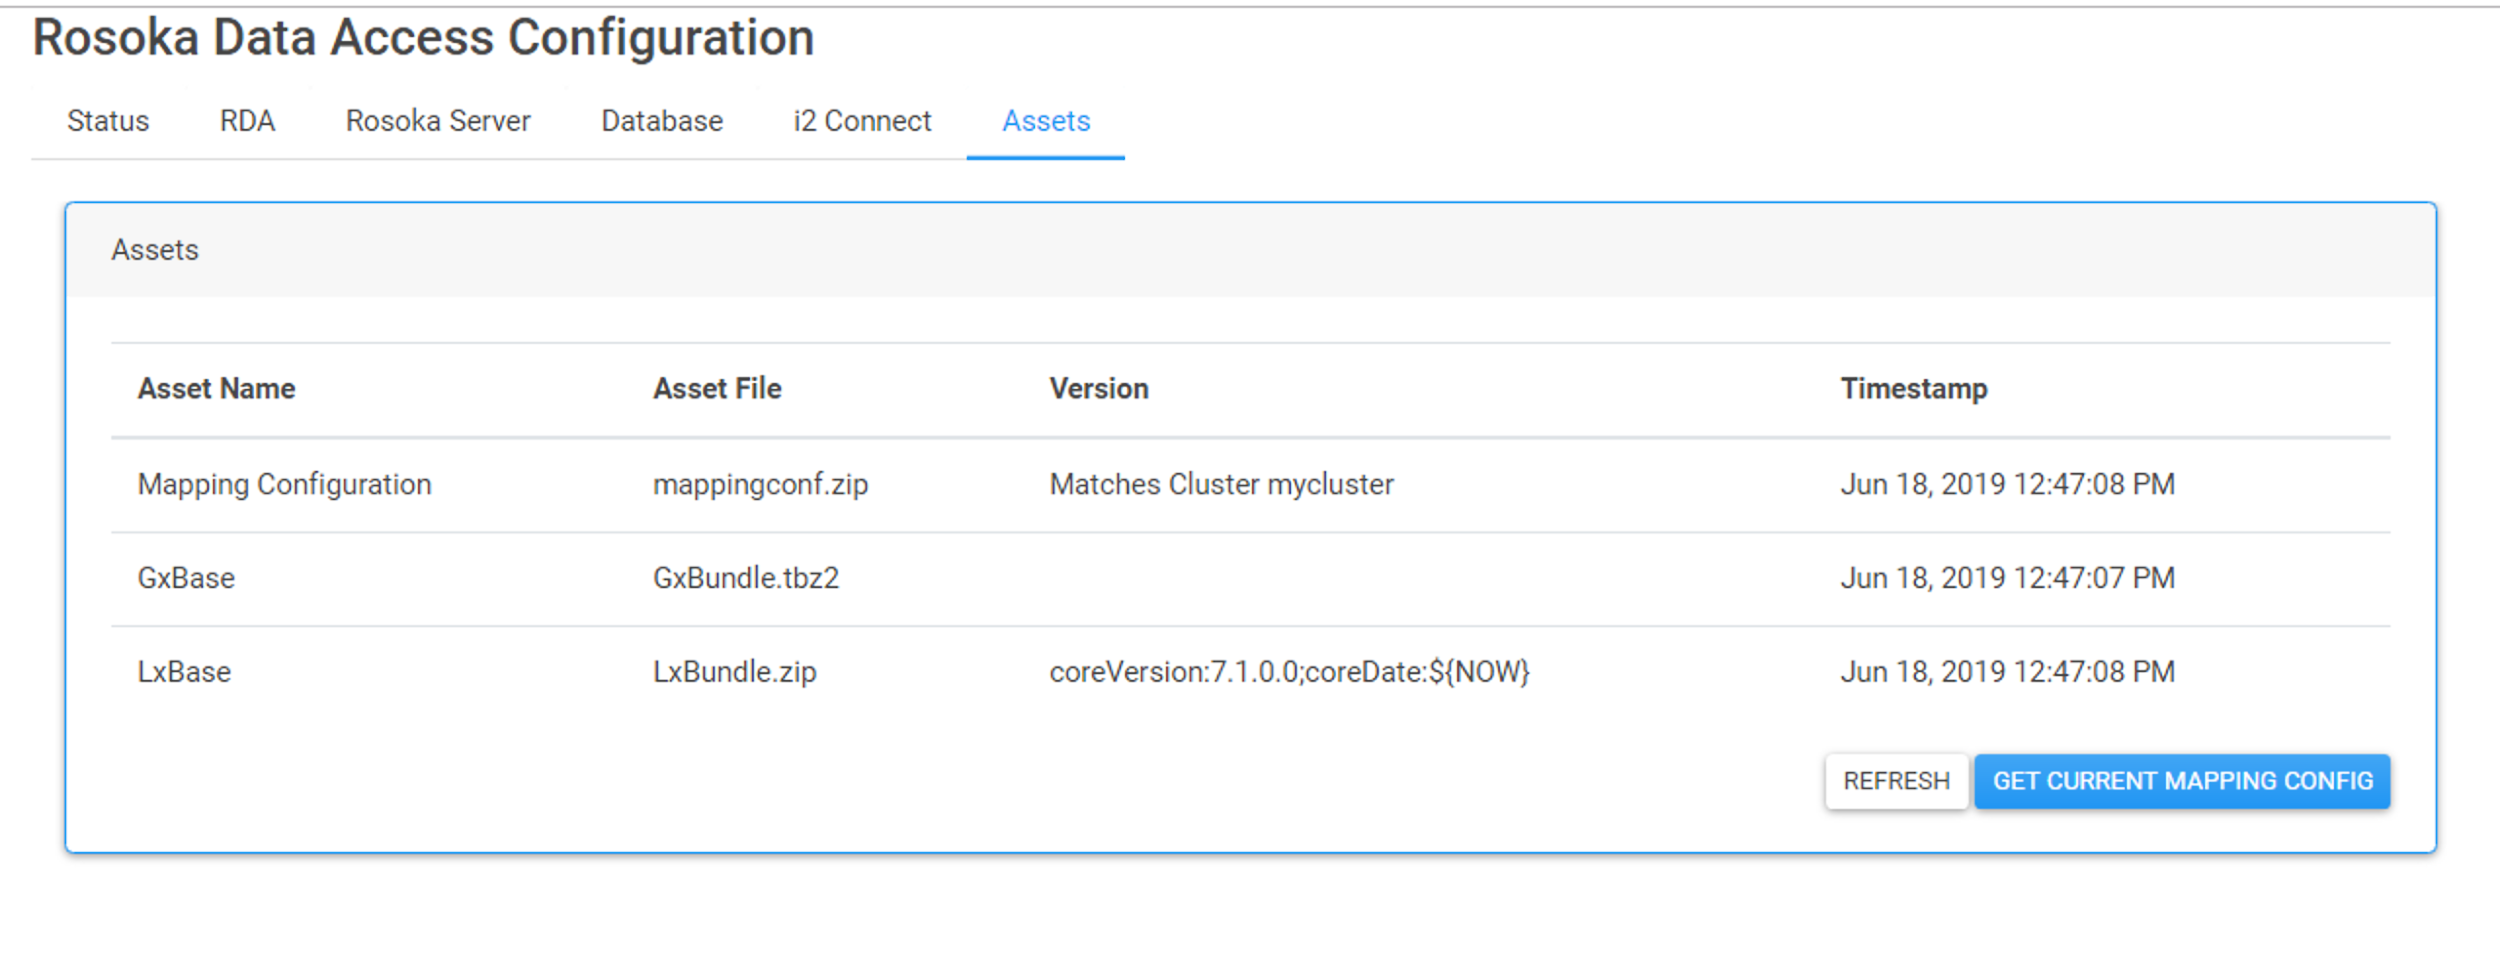Screen dimensions: 2500x973
Task: Click the Assets tab
Action: [1046, 121]
